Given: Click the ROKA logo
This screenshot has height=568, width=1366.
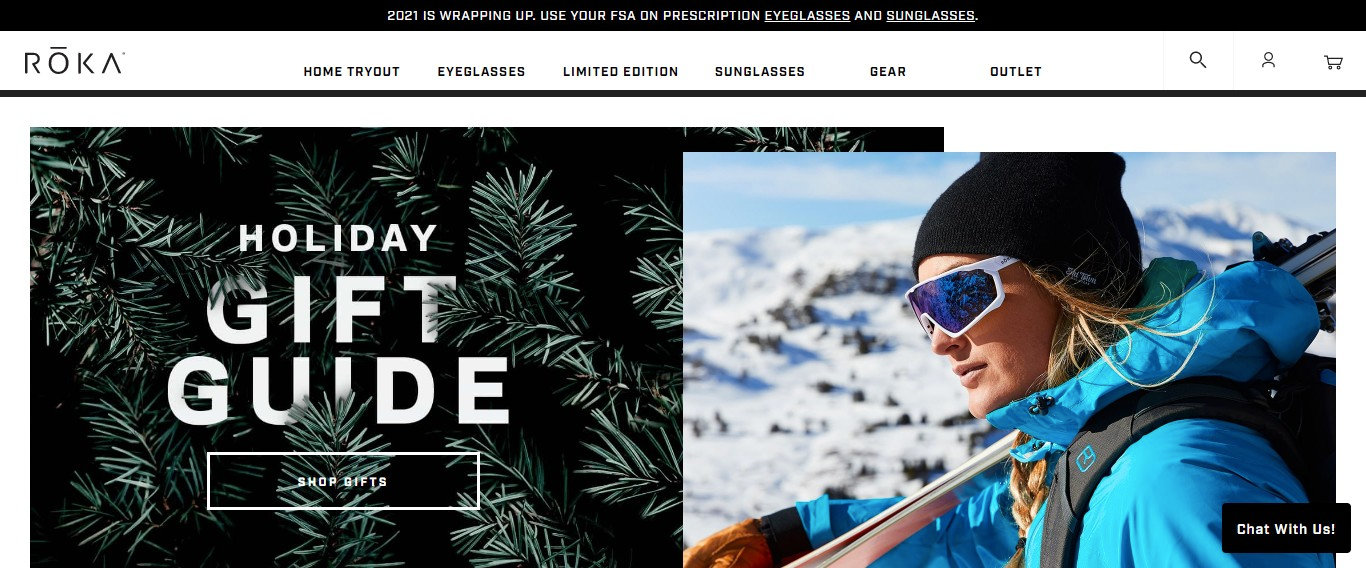Looking at the screenshot, I should 74,62.
